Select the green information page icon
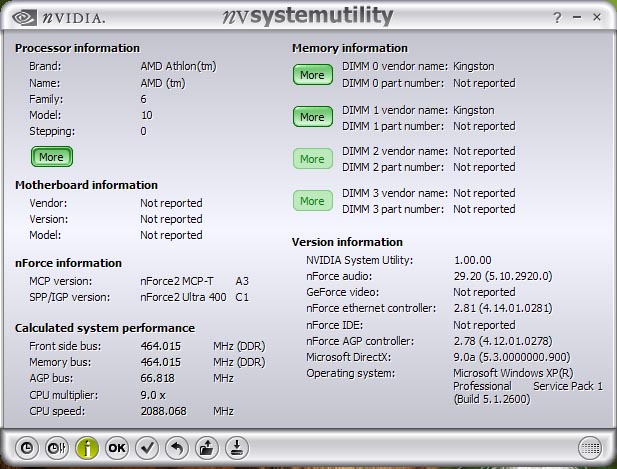Viewport: 617px width, 469px height. click(x=87, y=448)
